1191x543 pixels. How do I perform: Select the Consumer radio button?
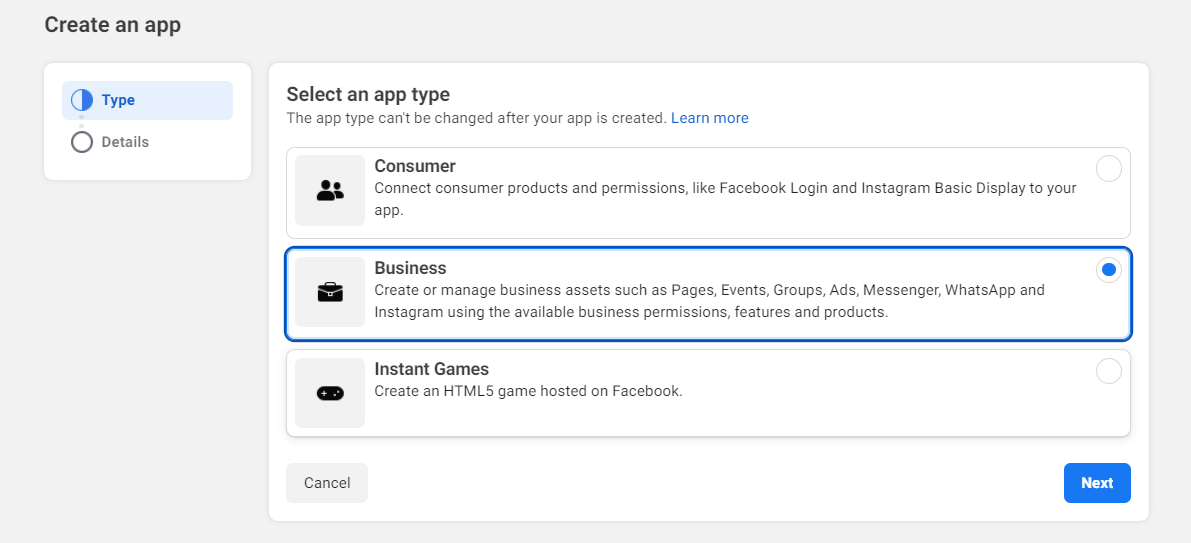click(x=1108, y=169)
